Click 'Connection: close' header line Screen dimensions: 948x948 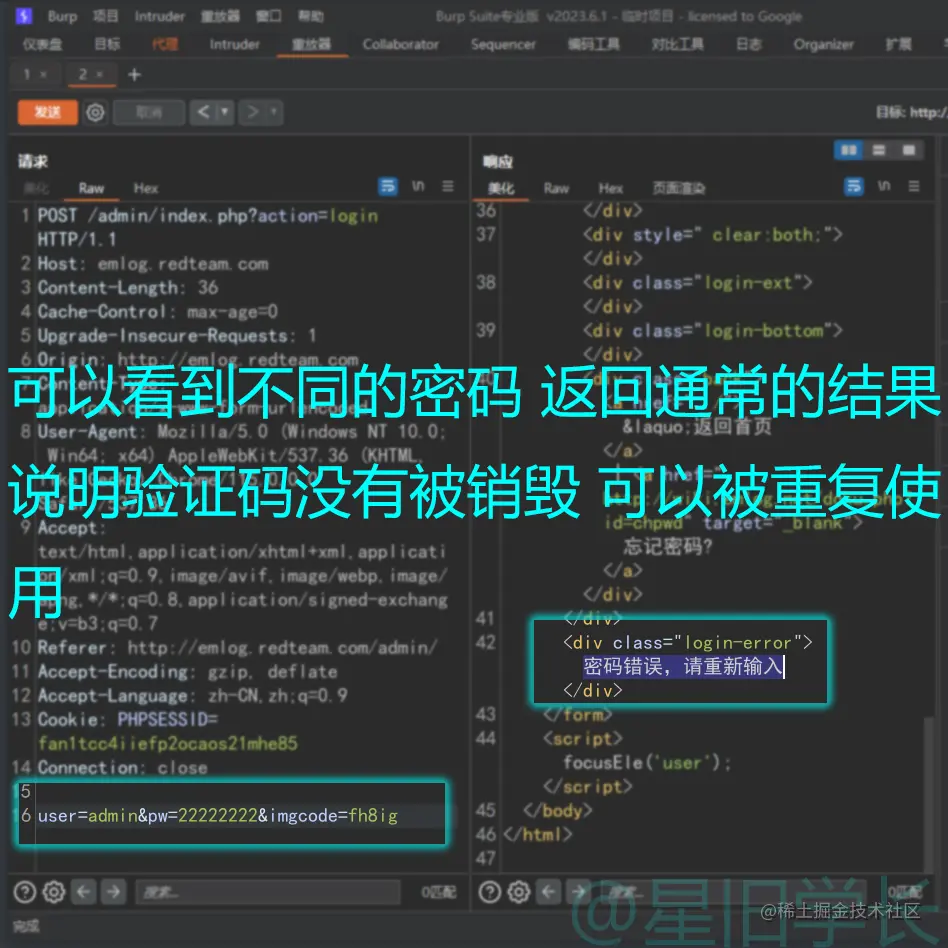point(122,767)
